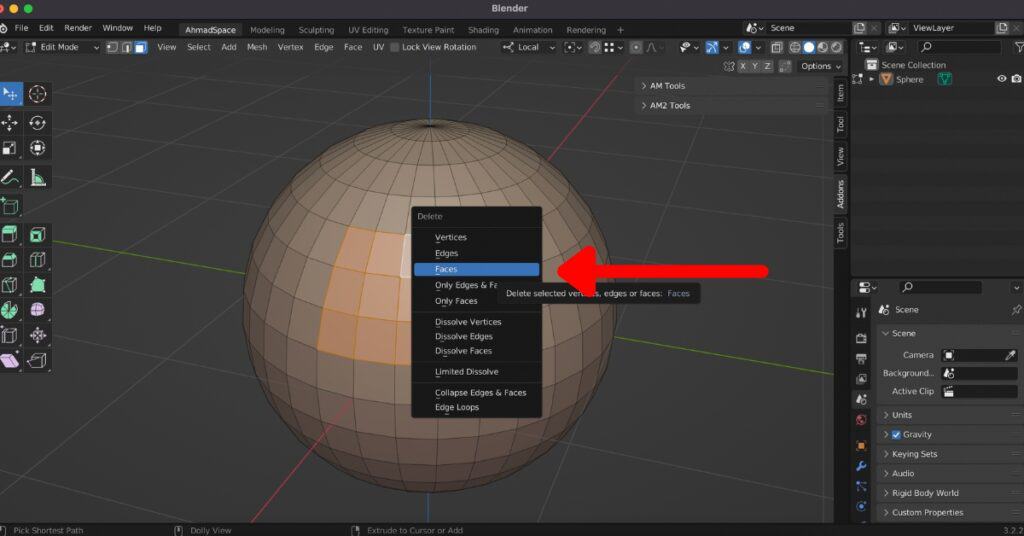Expand the Audio panel
Screen dimensions: 1024x536
click(x=950, y=474)
